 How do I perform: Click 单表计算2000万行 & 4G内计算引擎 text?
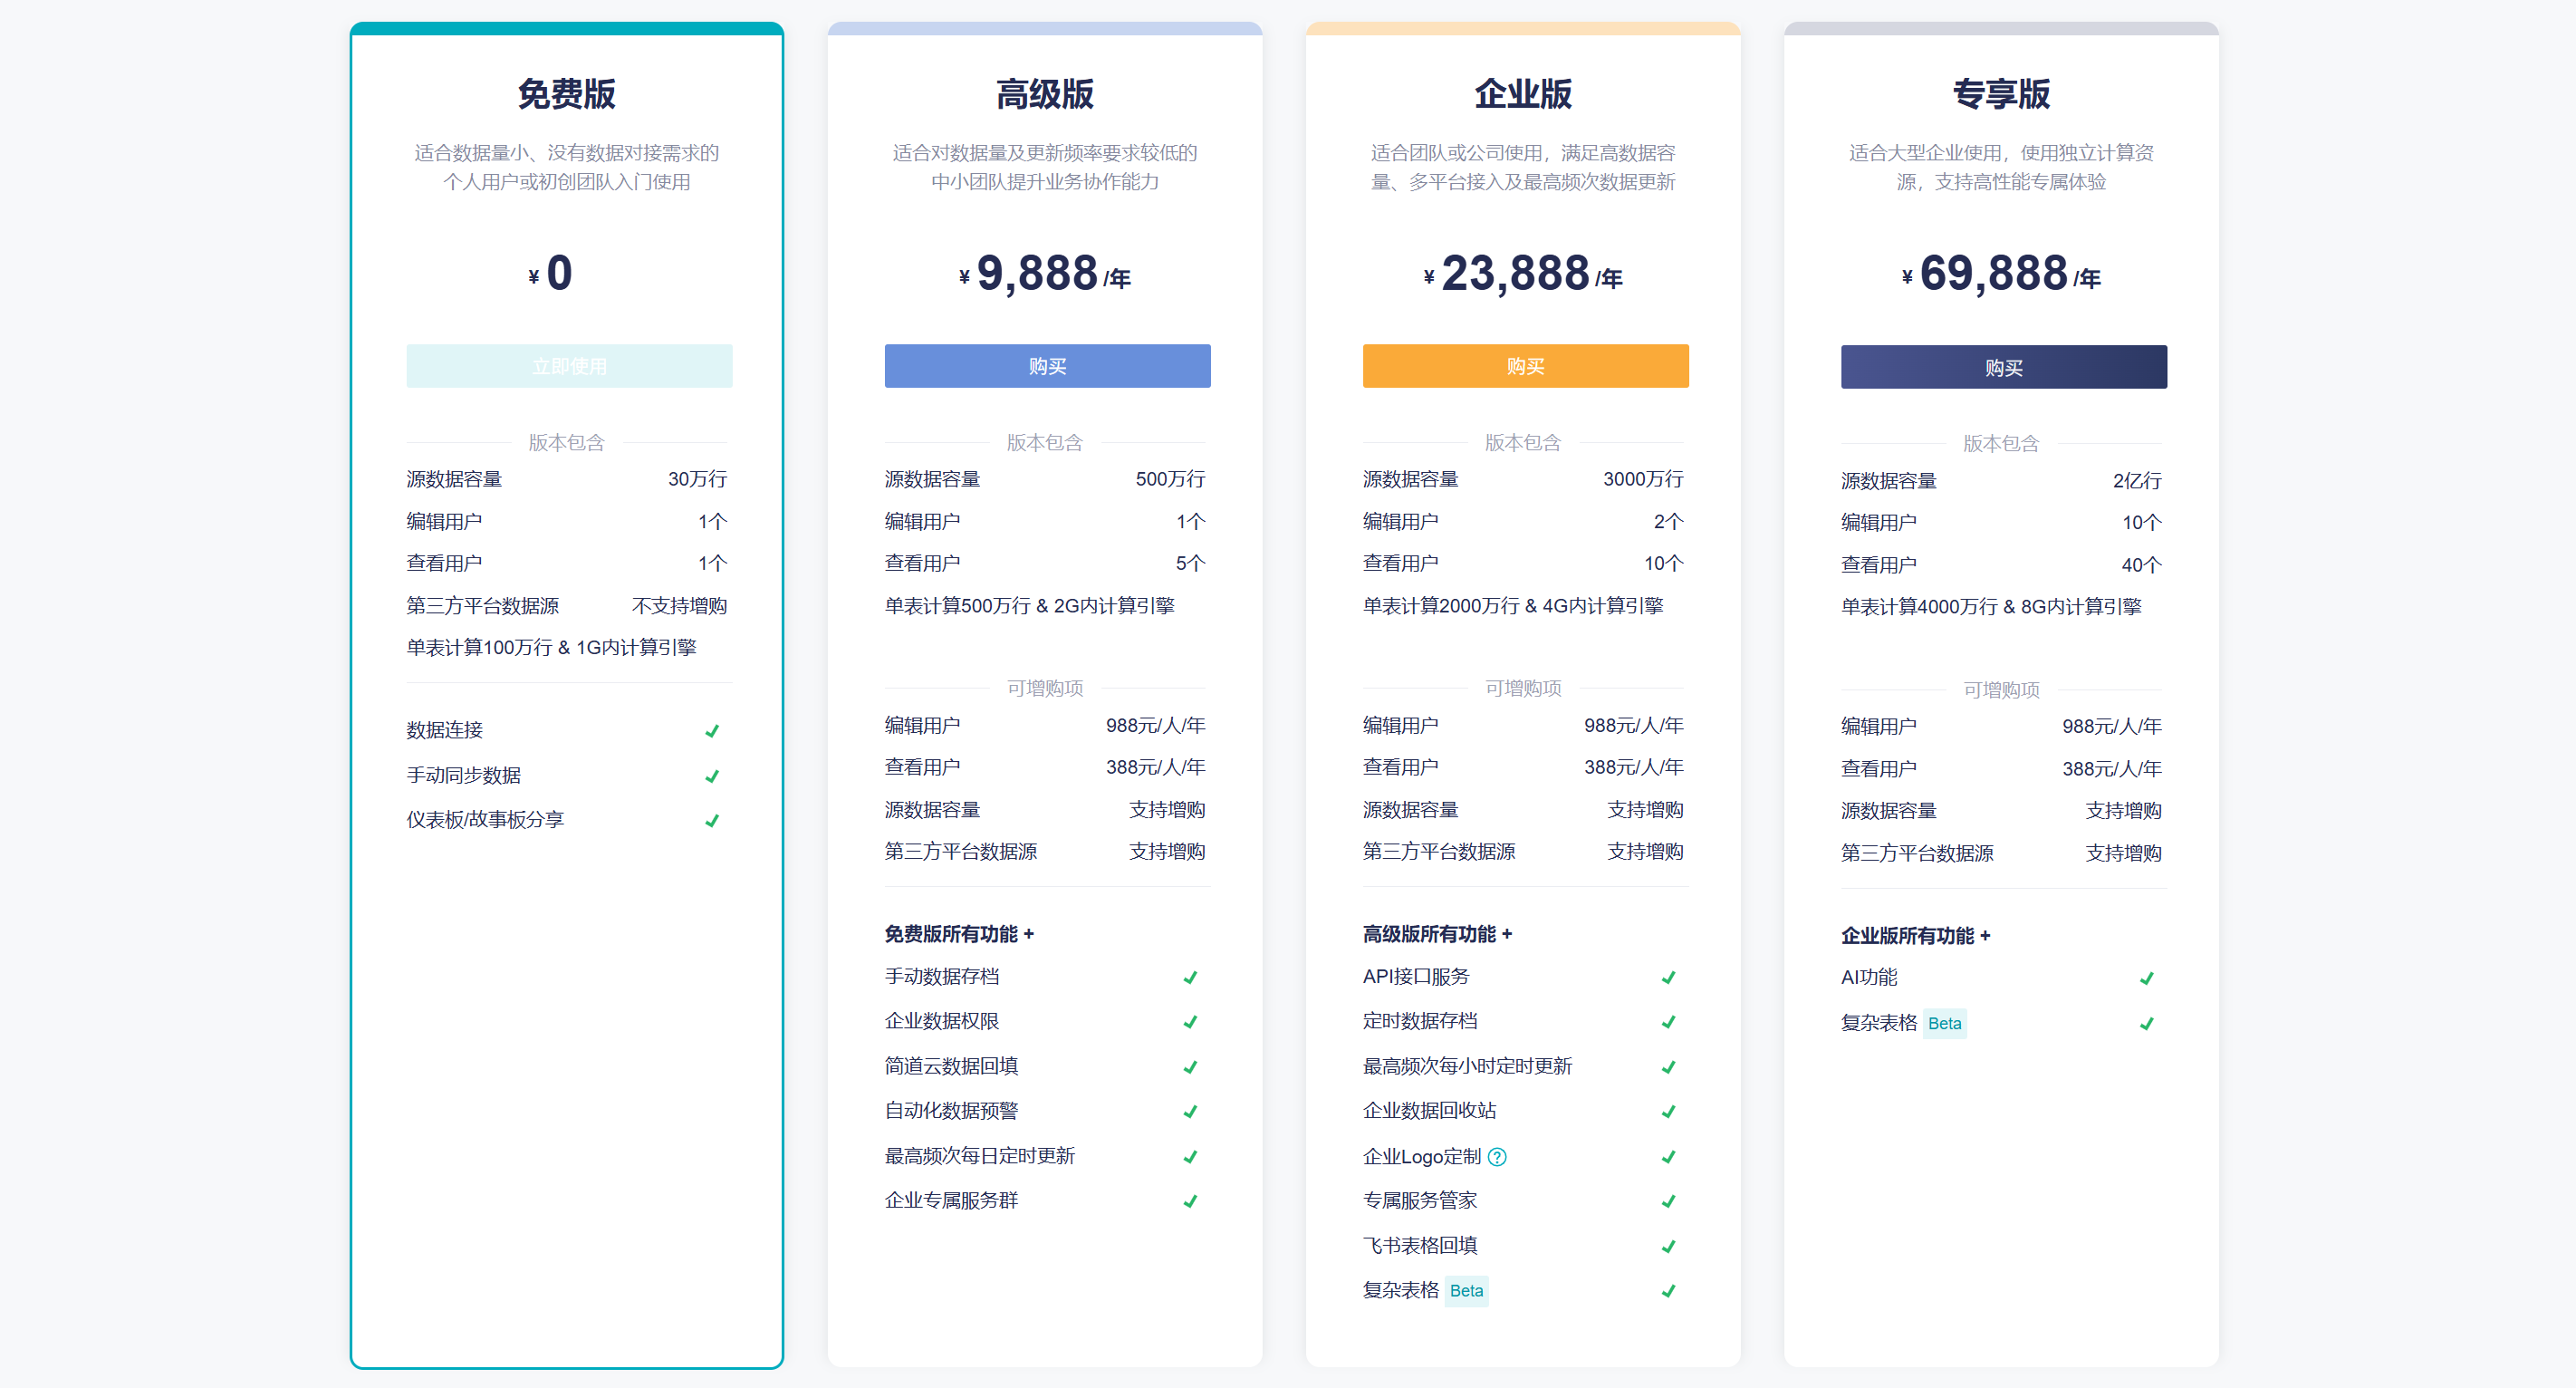pyautogui.click(x=1512, y=606)
